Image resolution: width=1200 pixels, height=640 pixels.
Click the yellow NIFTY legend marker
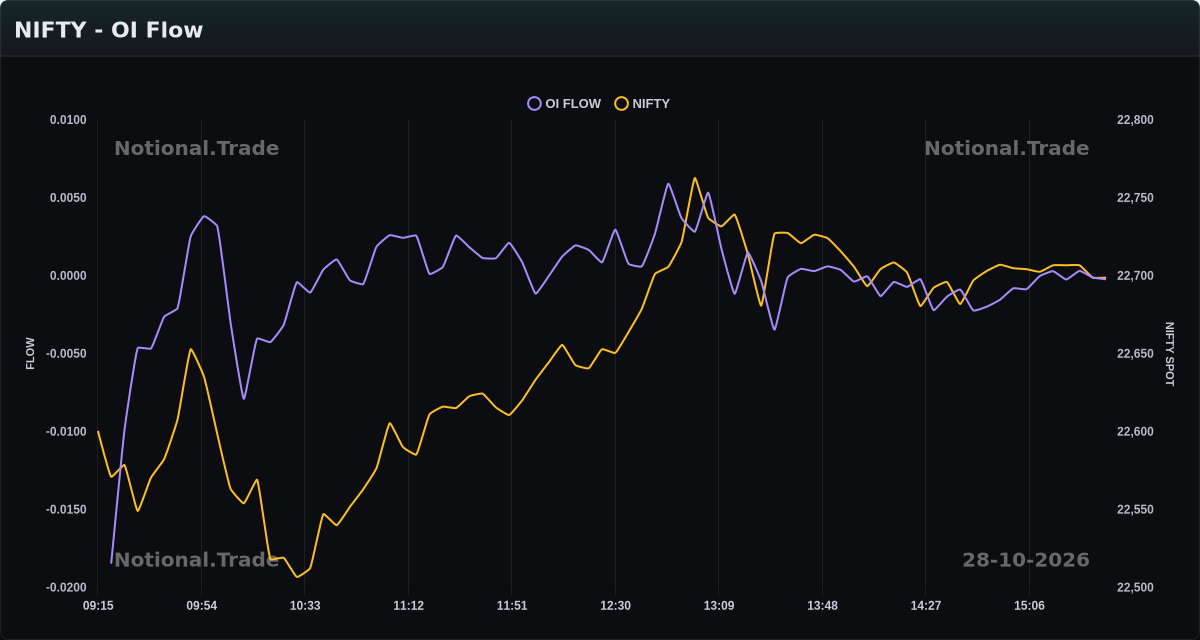(x=621, y=104)
